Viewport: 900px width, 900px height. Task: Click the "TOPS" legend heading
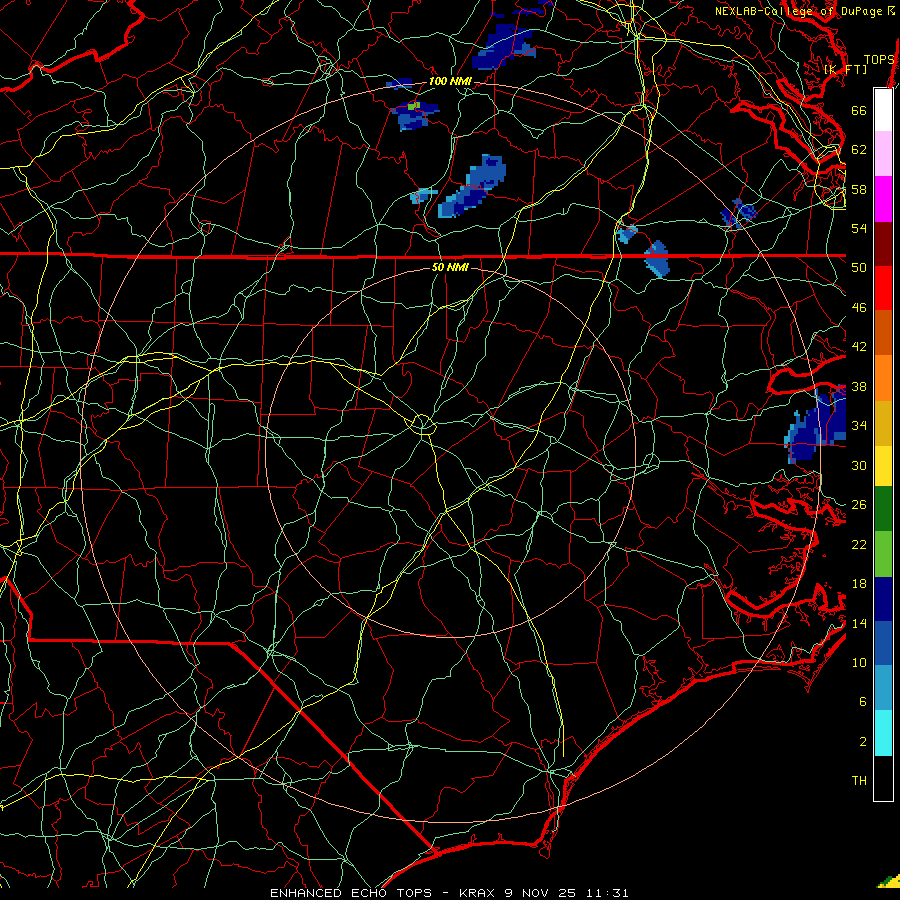[x=879, y=60]
